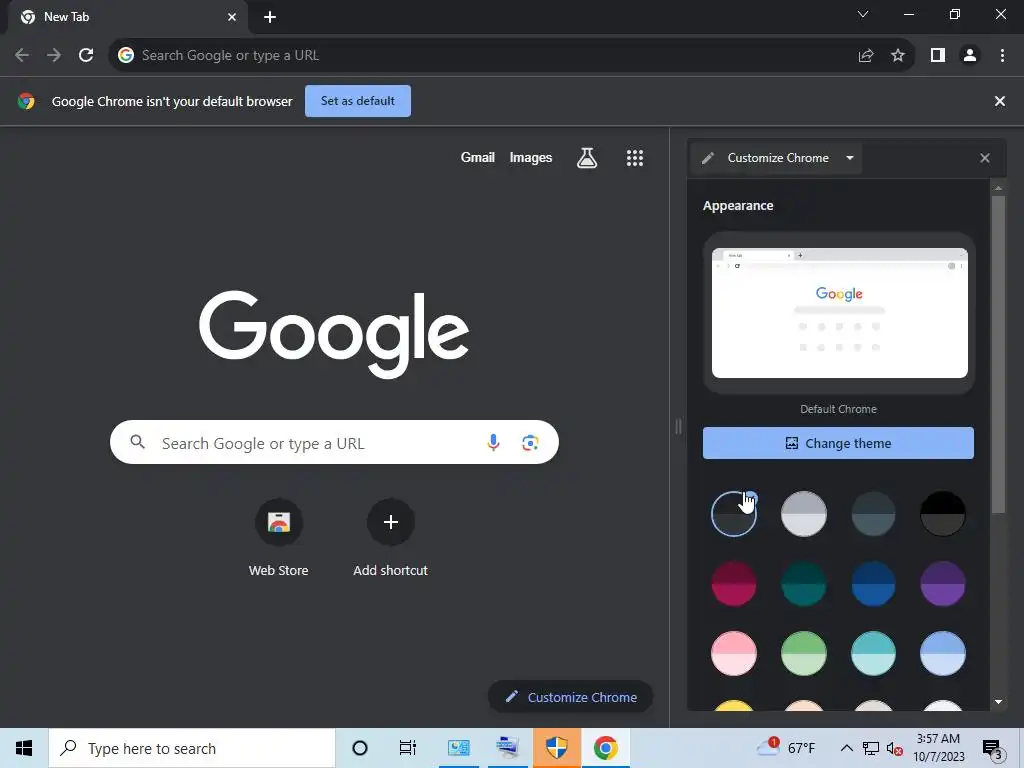The width and height of the screenshot is (1024, 768).
Task: Click the Change theme button
Action: click(838, 443)
